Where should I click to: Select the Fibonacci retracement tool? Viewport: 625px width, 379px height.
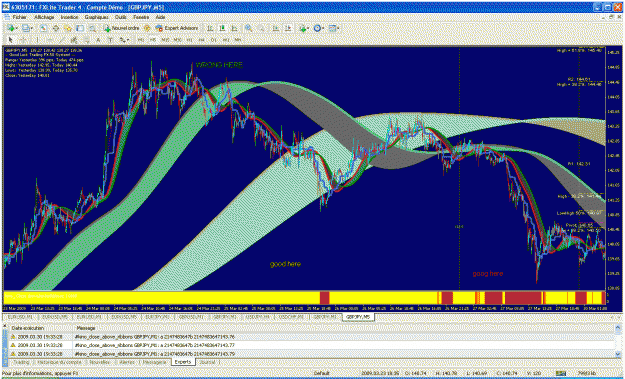[x=87, y=40]
